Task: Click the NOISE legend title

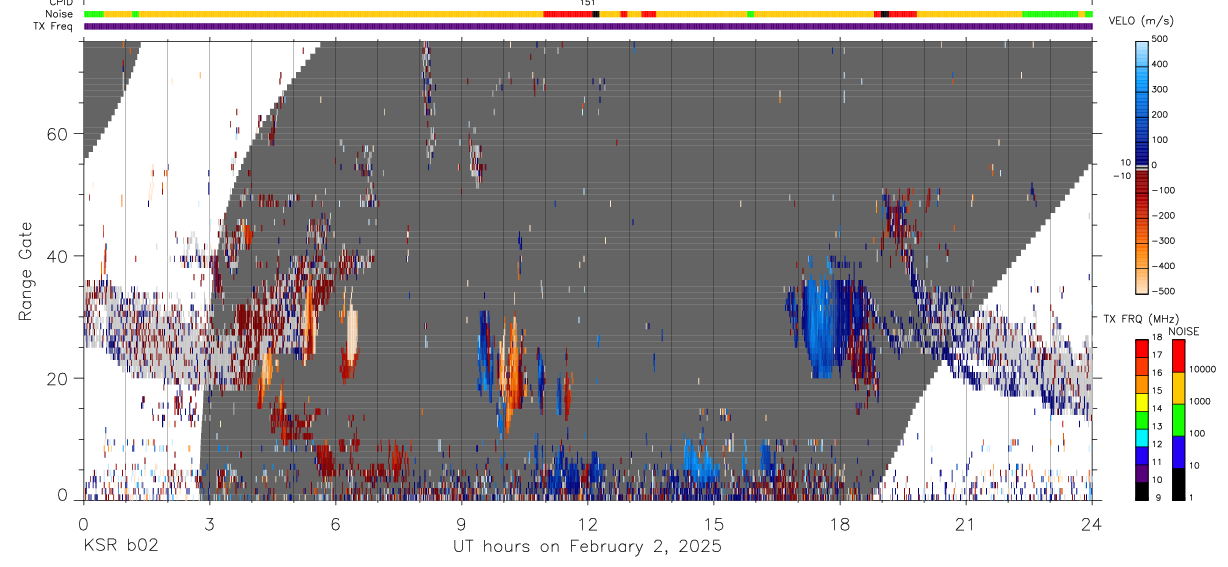Action: 1183,331
